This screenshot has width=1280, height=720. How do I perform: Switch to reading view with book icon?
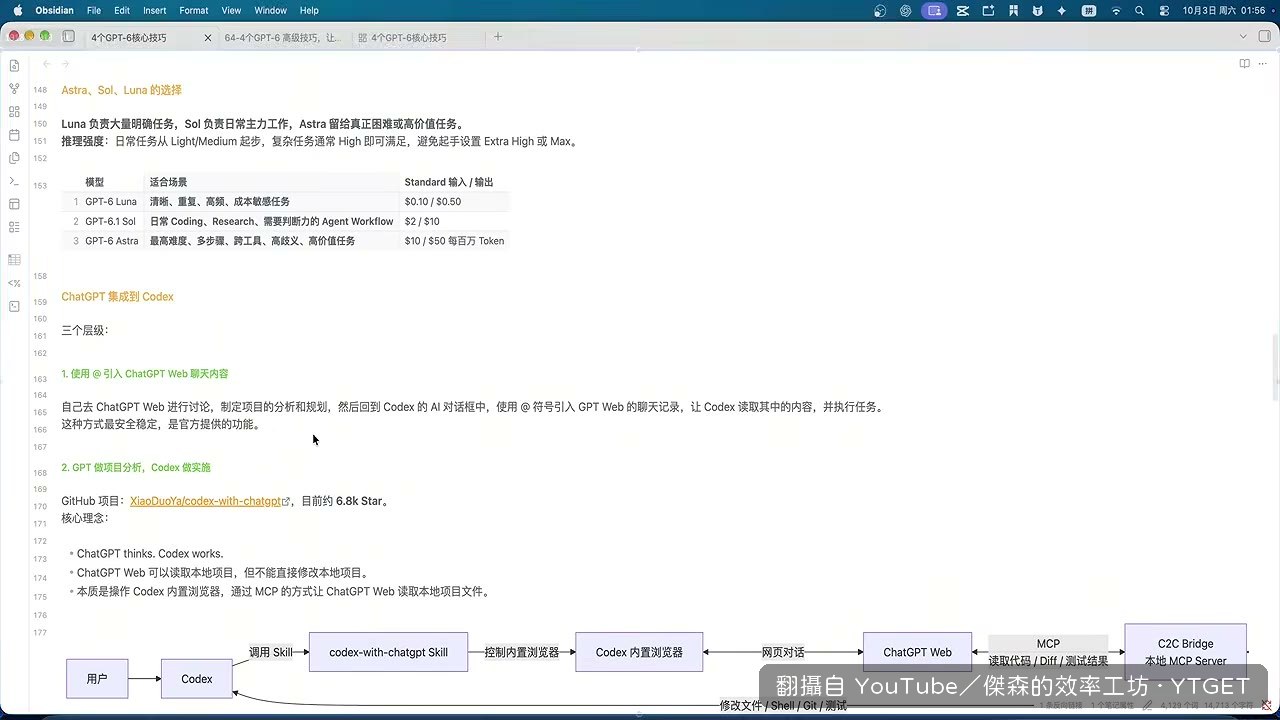[x=1244, y=64]
